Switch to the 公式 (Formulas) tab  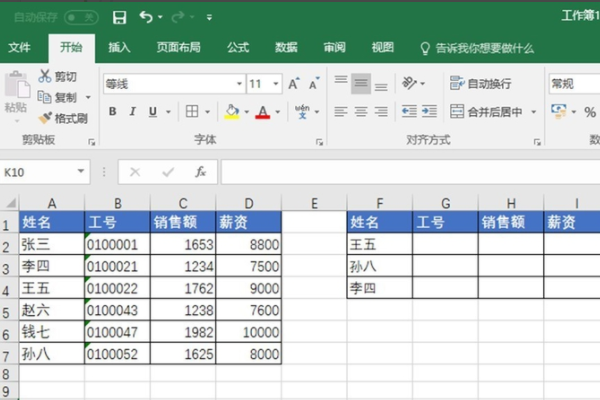tap(238, 47)
